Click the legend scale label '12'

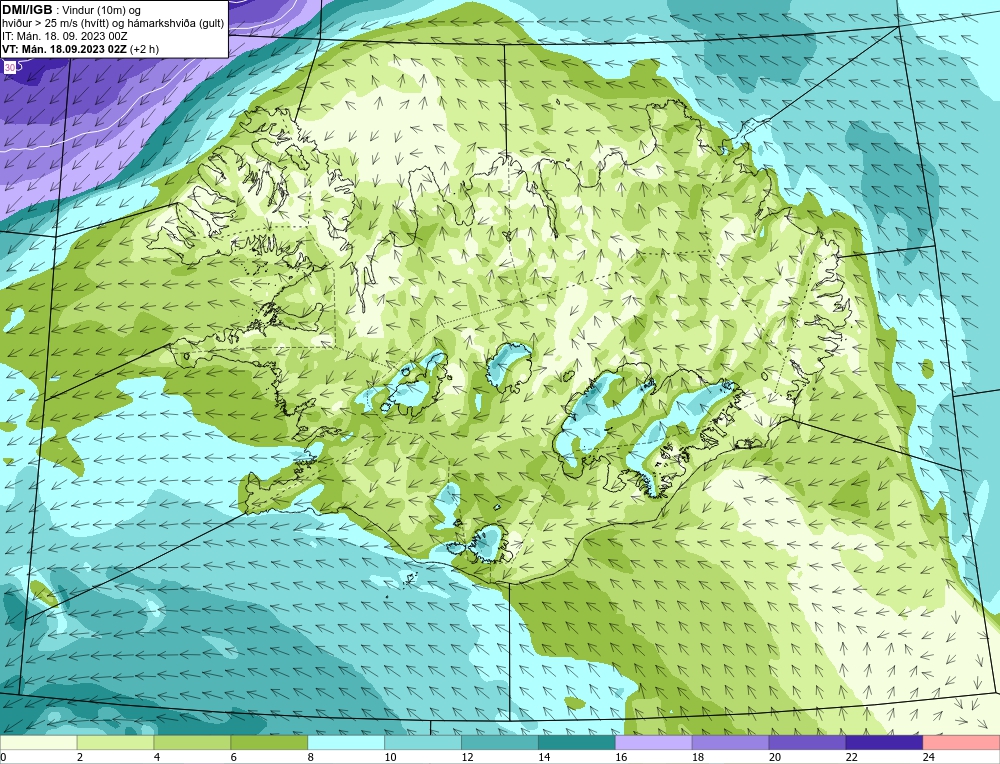click(467, 757)
